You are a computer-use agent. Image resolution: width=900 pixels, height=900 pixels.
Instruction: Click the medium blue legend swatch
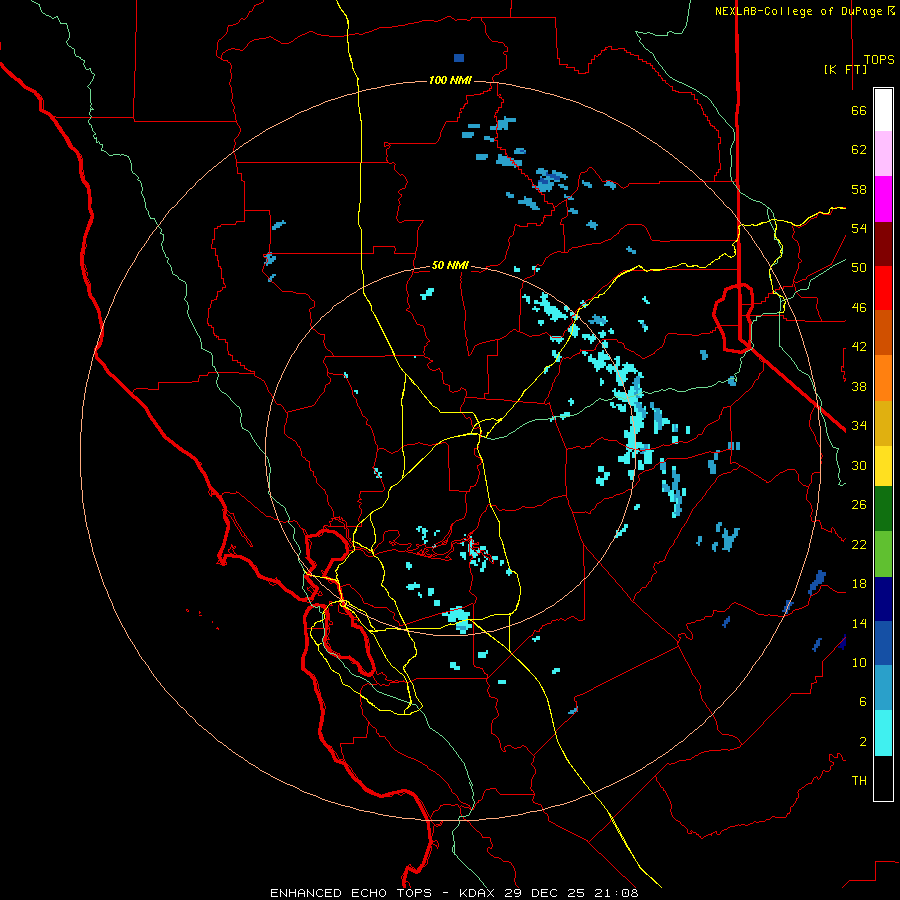(883, 643)
